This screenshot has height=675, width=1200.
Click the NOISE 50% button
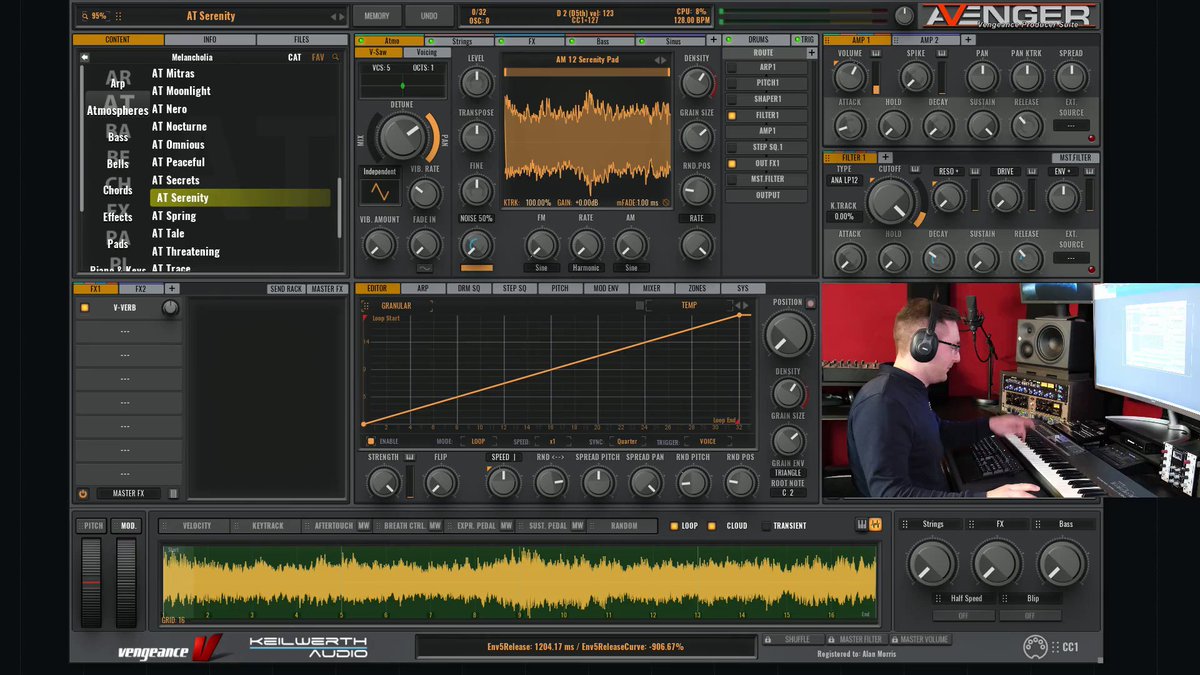coord(477,218)
